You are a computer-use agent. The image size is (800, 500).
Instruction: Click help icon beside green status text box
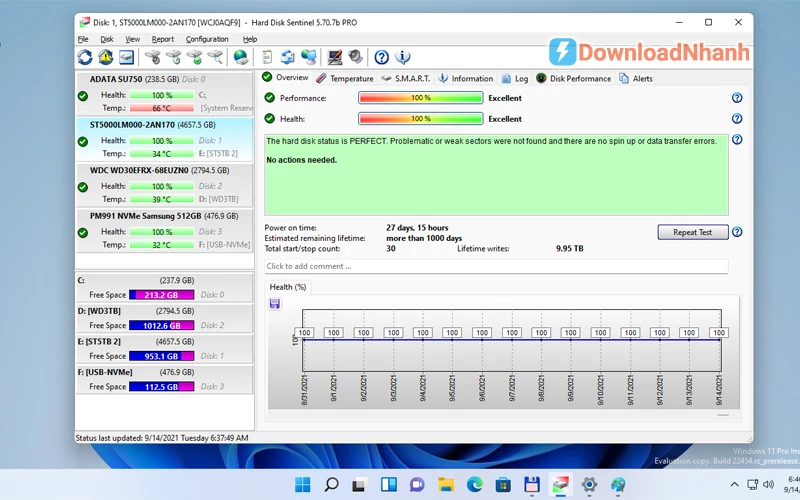tap(737, 139)
